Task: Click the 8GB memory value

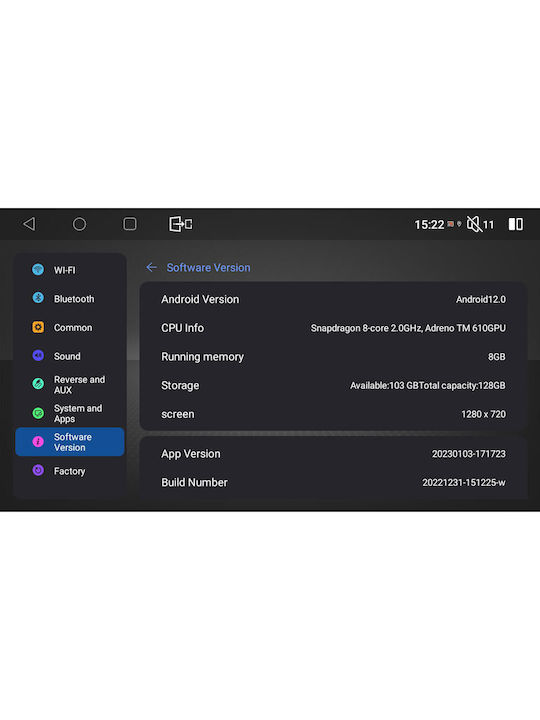Action: [497, 357]
